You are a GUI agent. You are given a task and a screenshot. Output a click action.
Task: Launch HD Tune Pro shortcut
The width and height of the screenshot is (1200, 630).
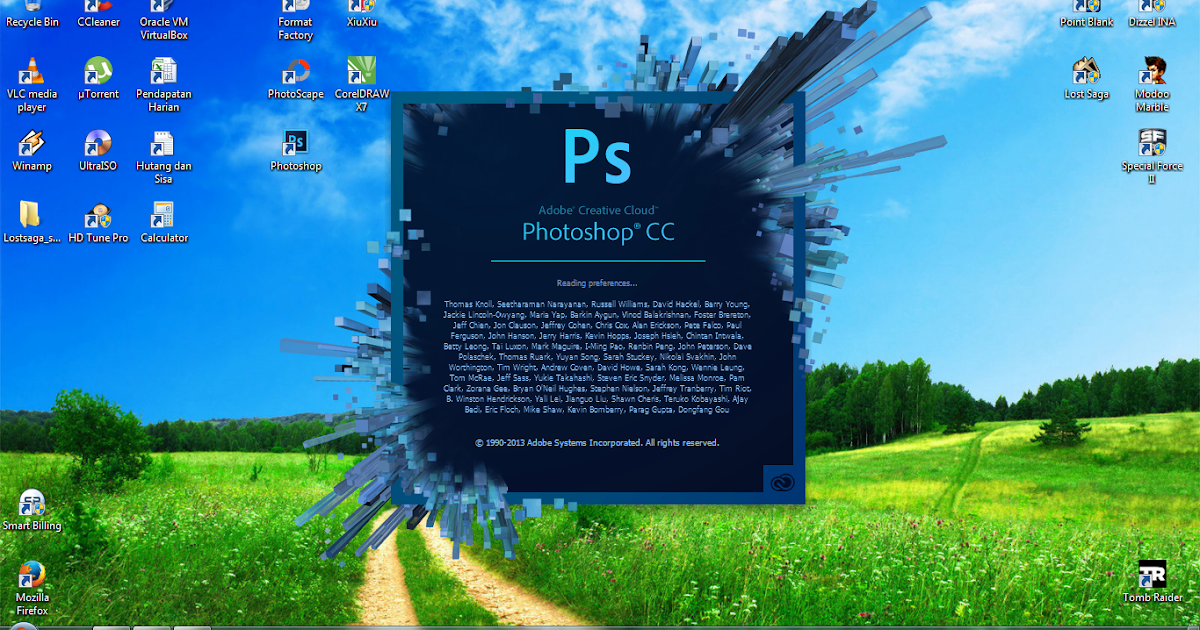coord(98,223)
